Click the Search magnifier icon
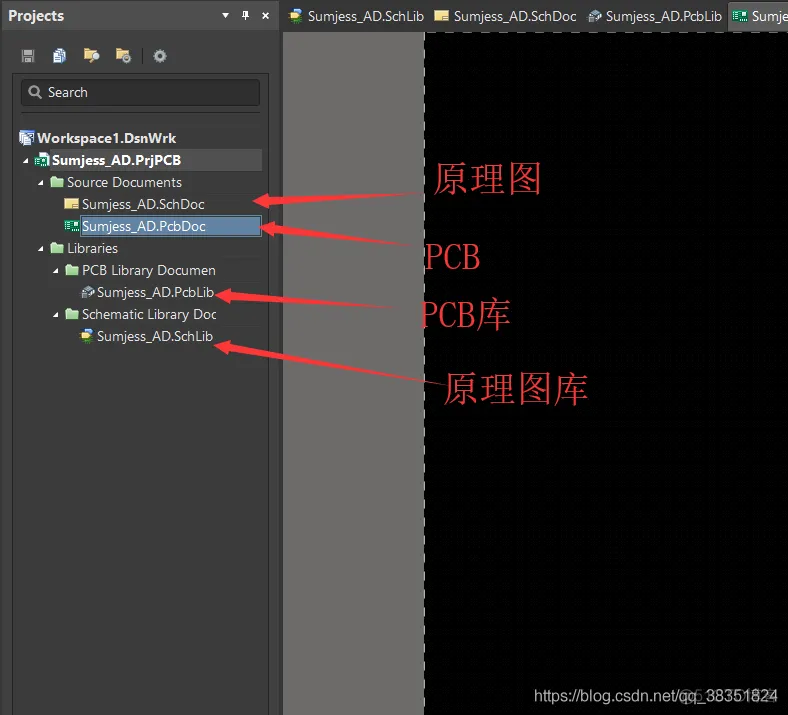Screen dimensions: 788x715 [35, 92]
